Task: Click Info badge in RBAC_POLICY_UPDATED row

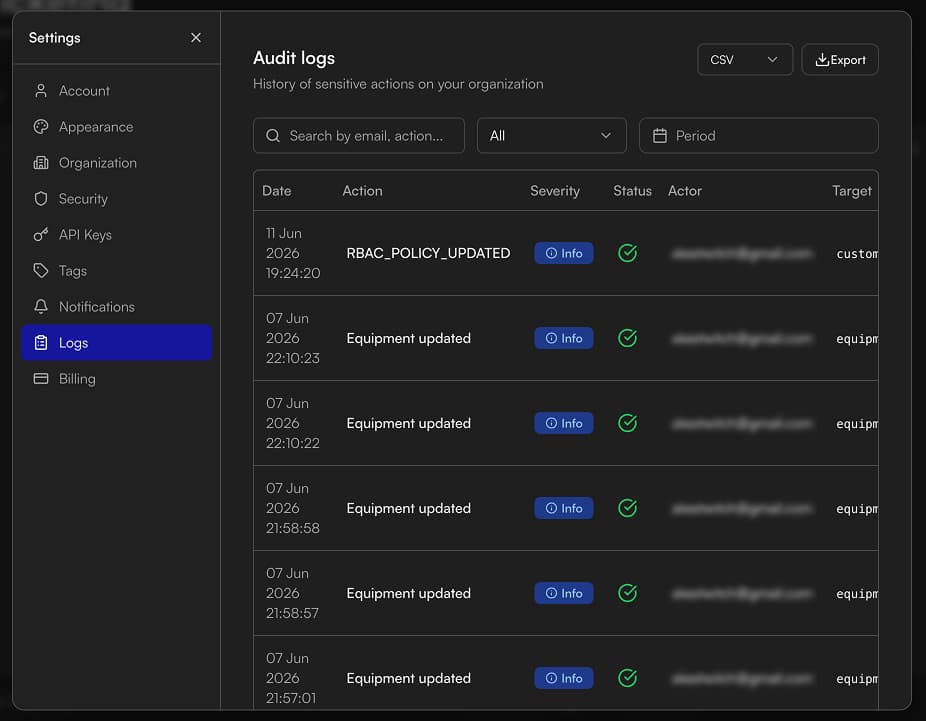Action: tap(563, 253)
